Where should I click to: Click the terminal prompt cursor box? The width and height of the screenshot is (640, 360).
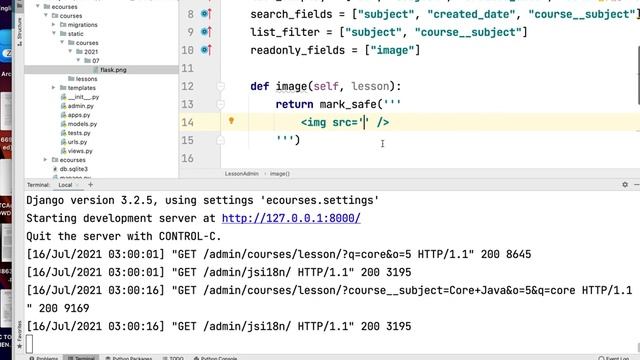coord(29,344)
